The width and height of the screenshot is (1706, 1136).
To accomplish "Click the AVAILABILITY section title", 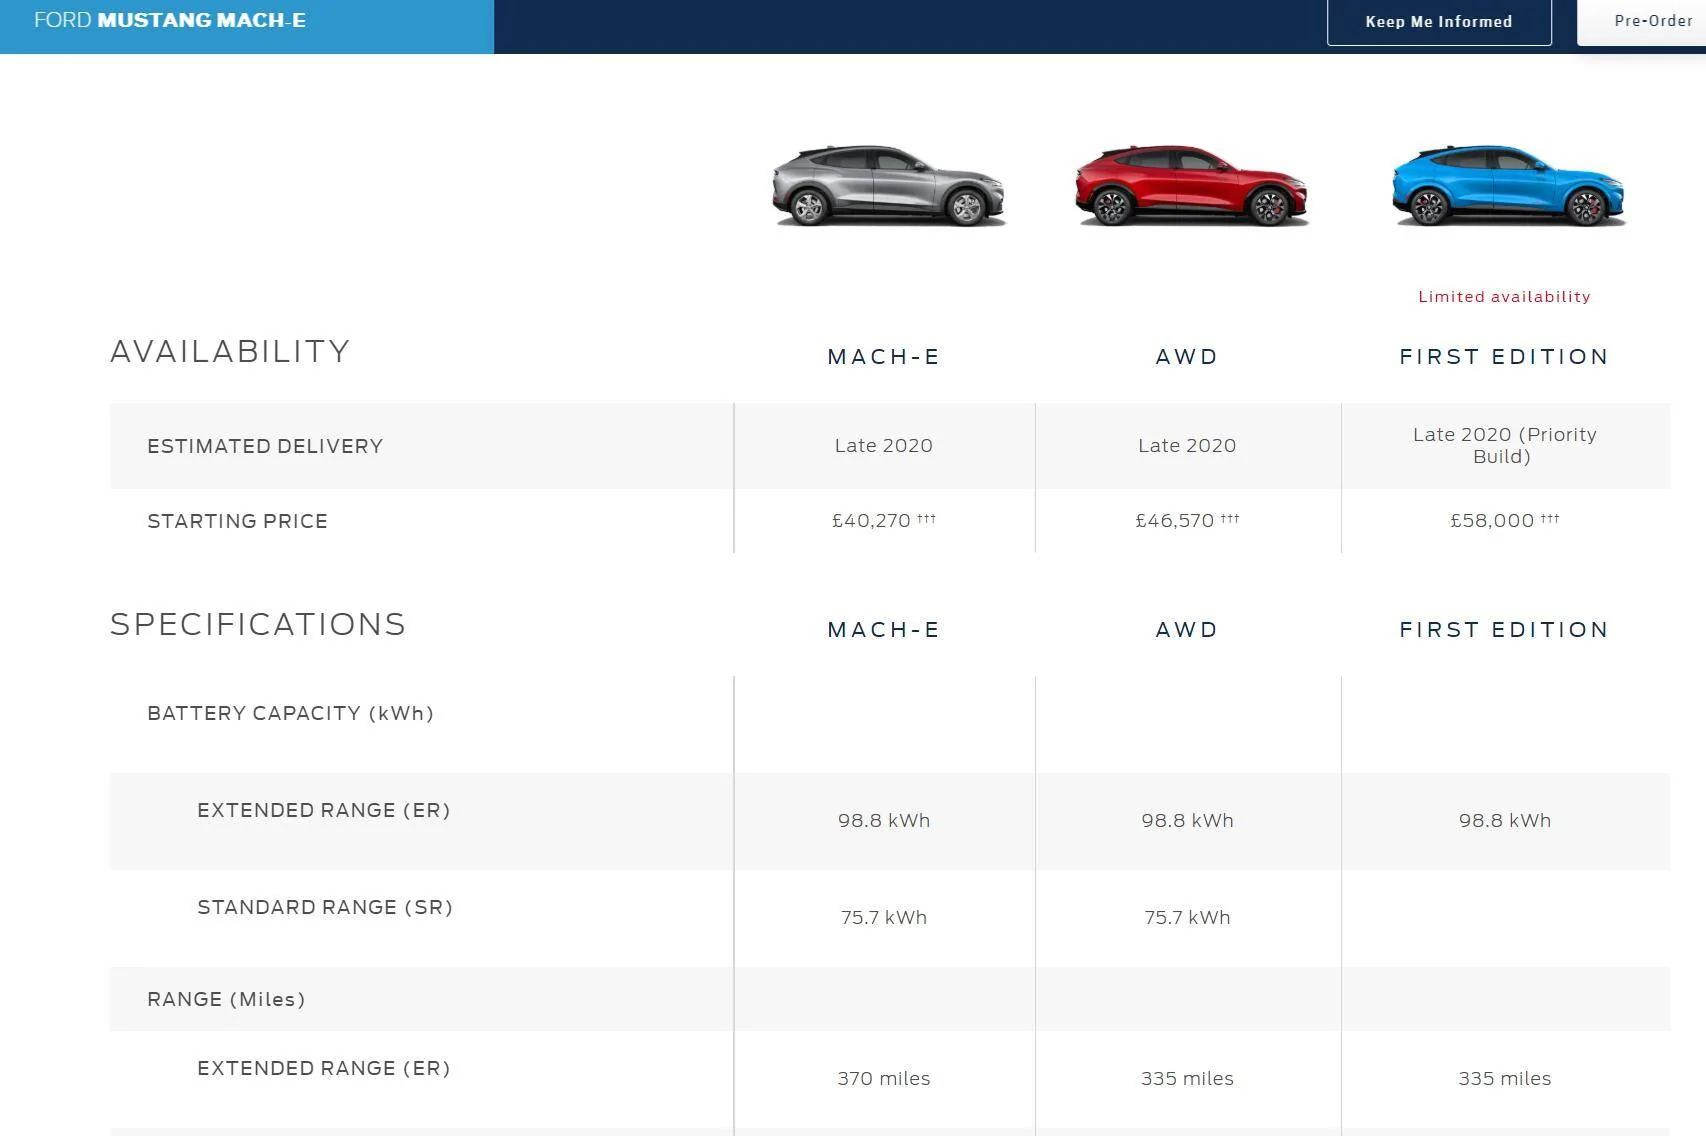I will point(230,352).
